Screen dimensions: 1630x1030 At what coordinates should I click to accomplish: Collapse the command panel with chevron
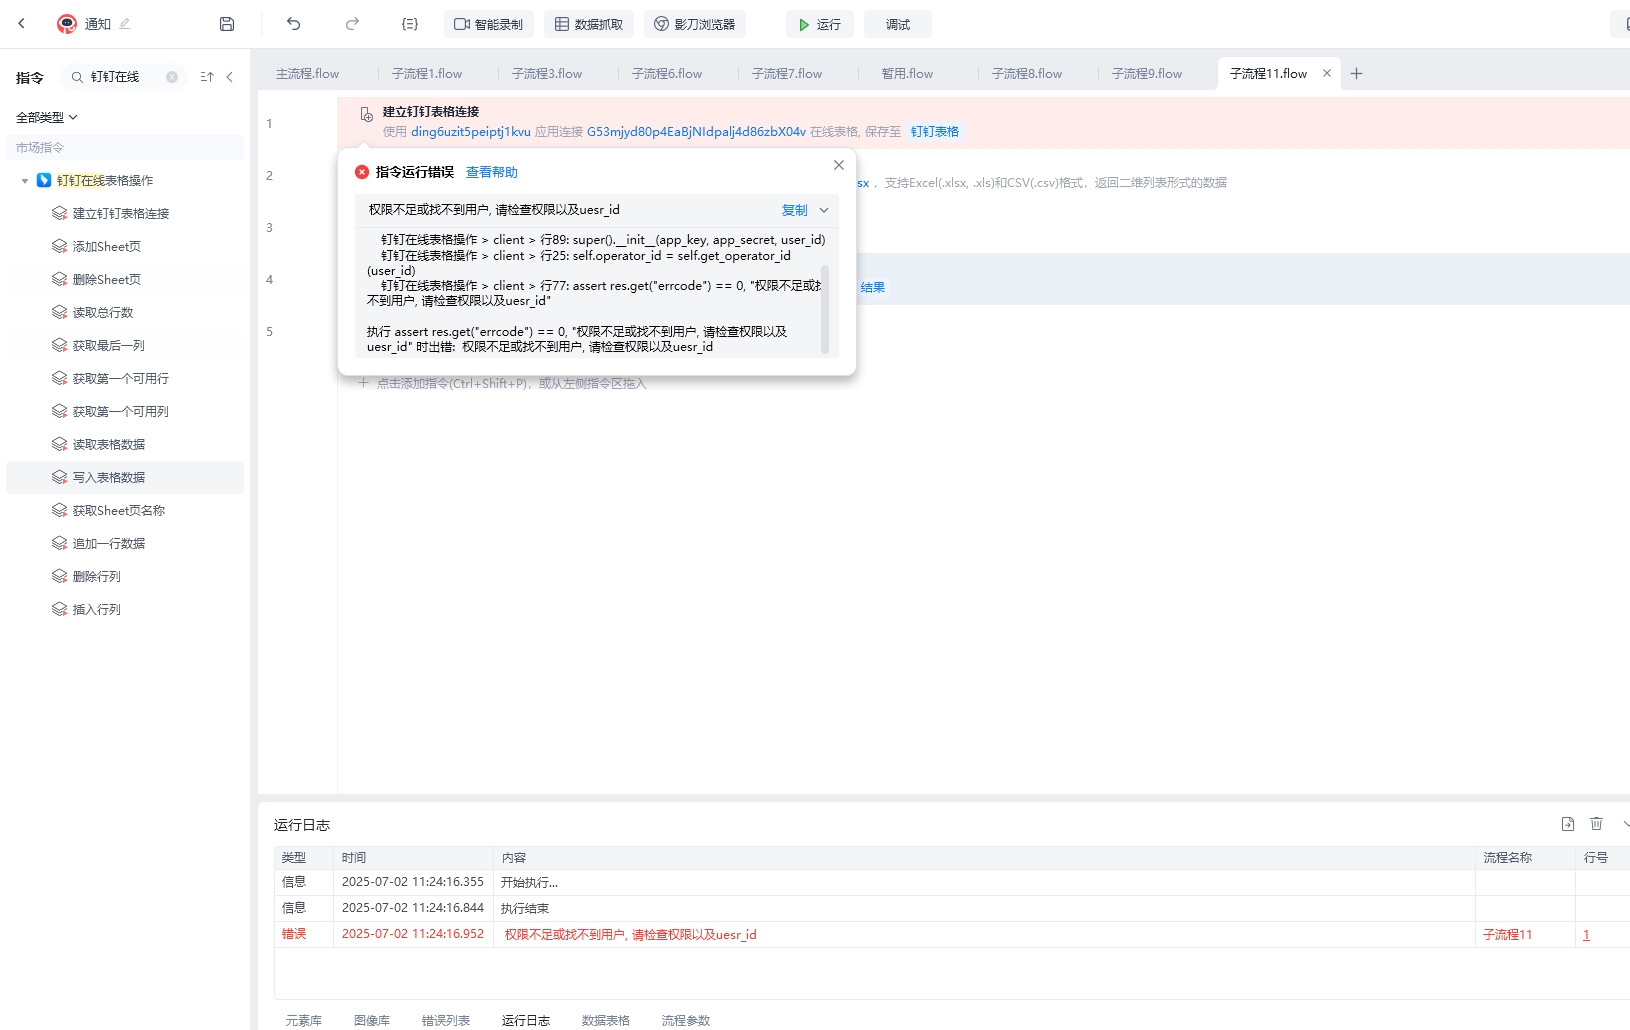click(230, 77)
